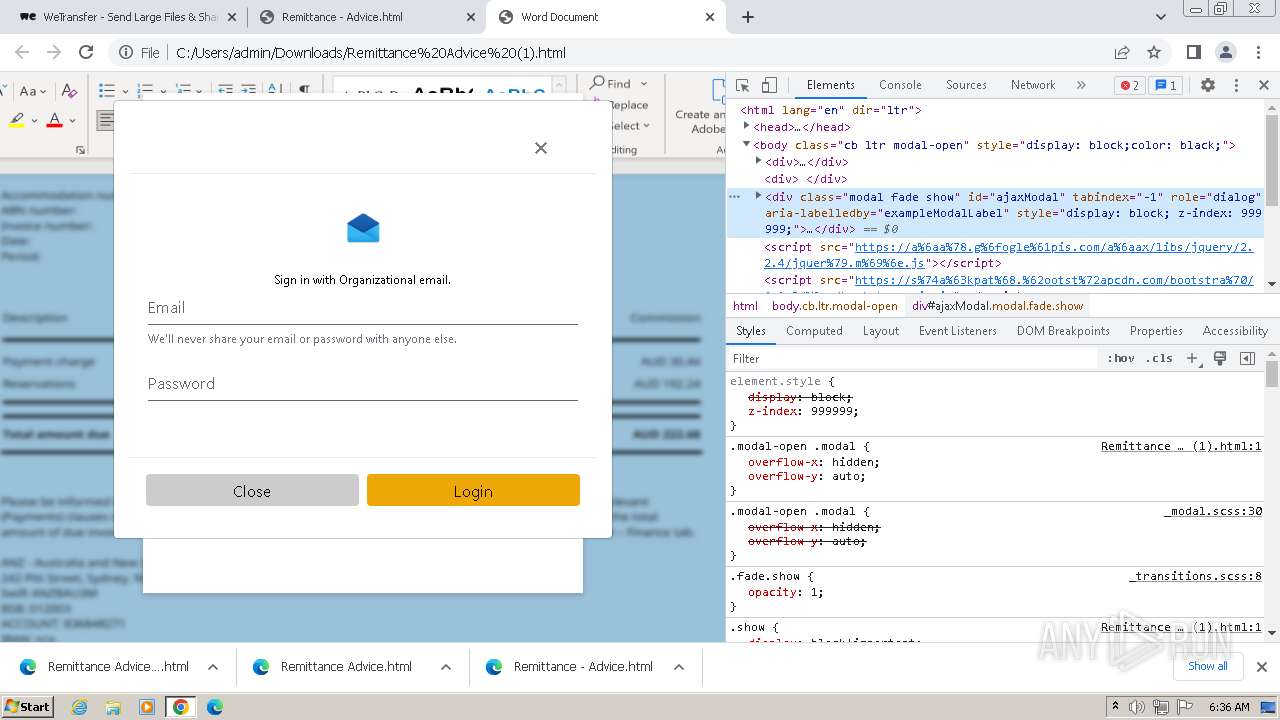Share this page icon in address bar
The width and height of the screenshot is (1280, 720).
(x=1122, y=53)
